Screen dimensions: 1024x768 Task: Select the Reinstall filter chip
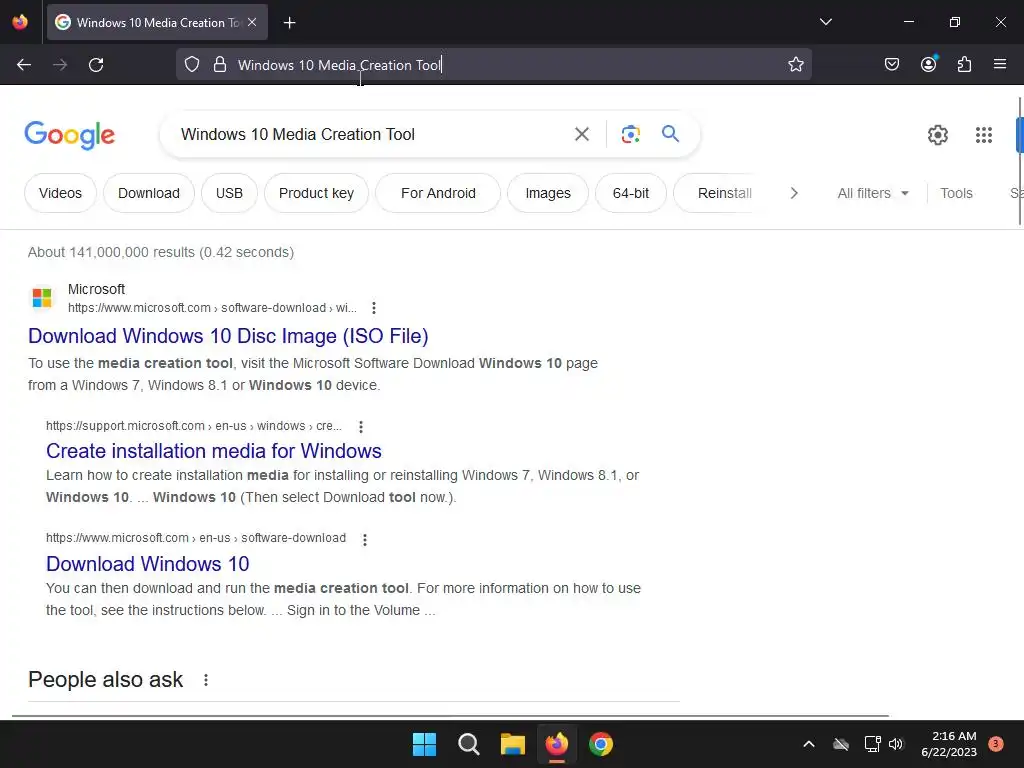[716, 193]
